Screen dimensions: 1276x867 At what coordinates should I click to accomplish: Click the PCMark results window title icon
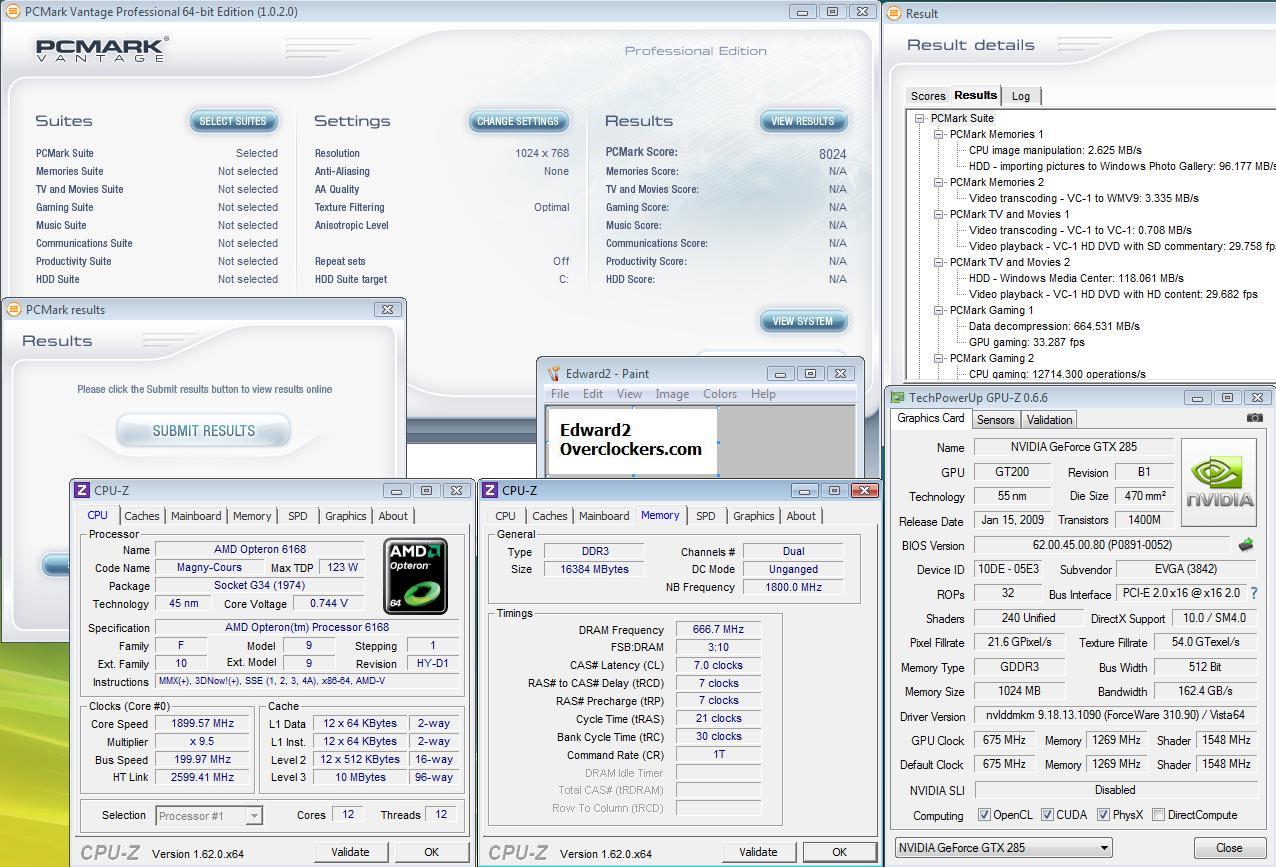pos(14,309)
